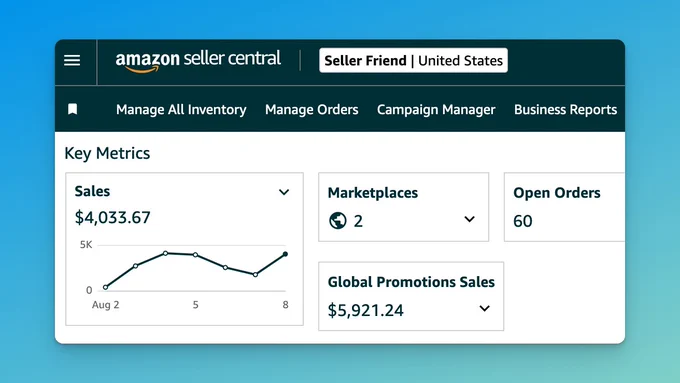Expand the Sales card chevron

[x=284, y=192]
